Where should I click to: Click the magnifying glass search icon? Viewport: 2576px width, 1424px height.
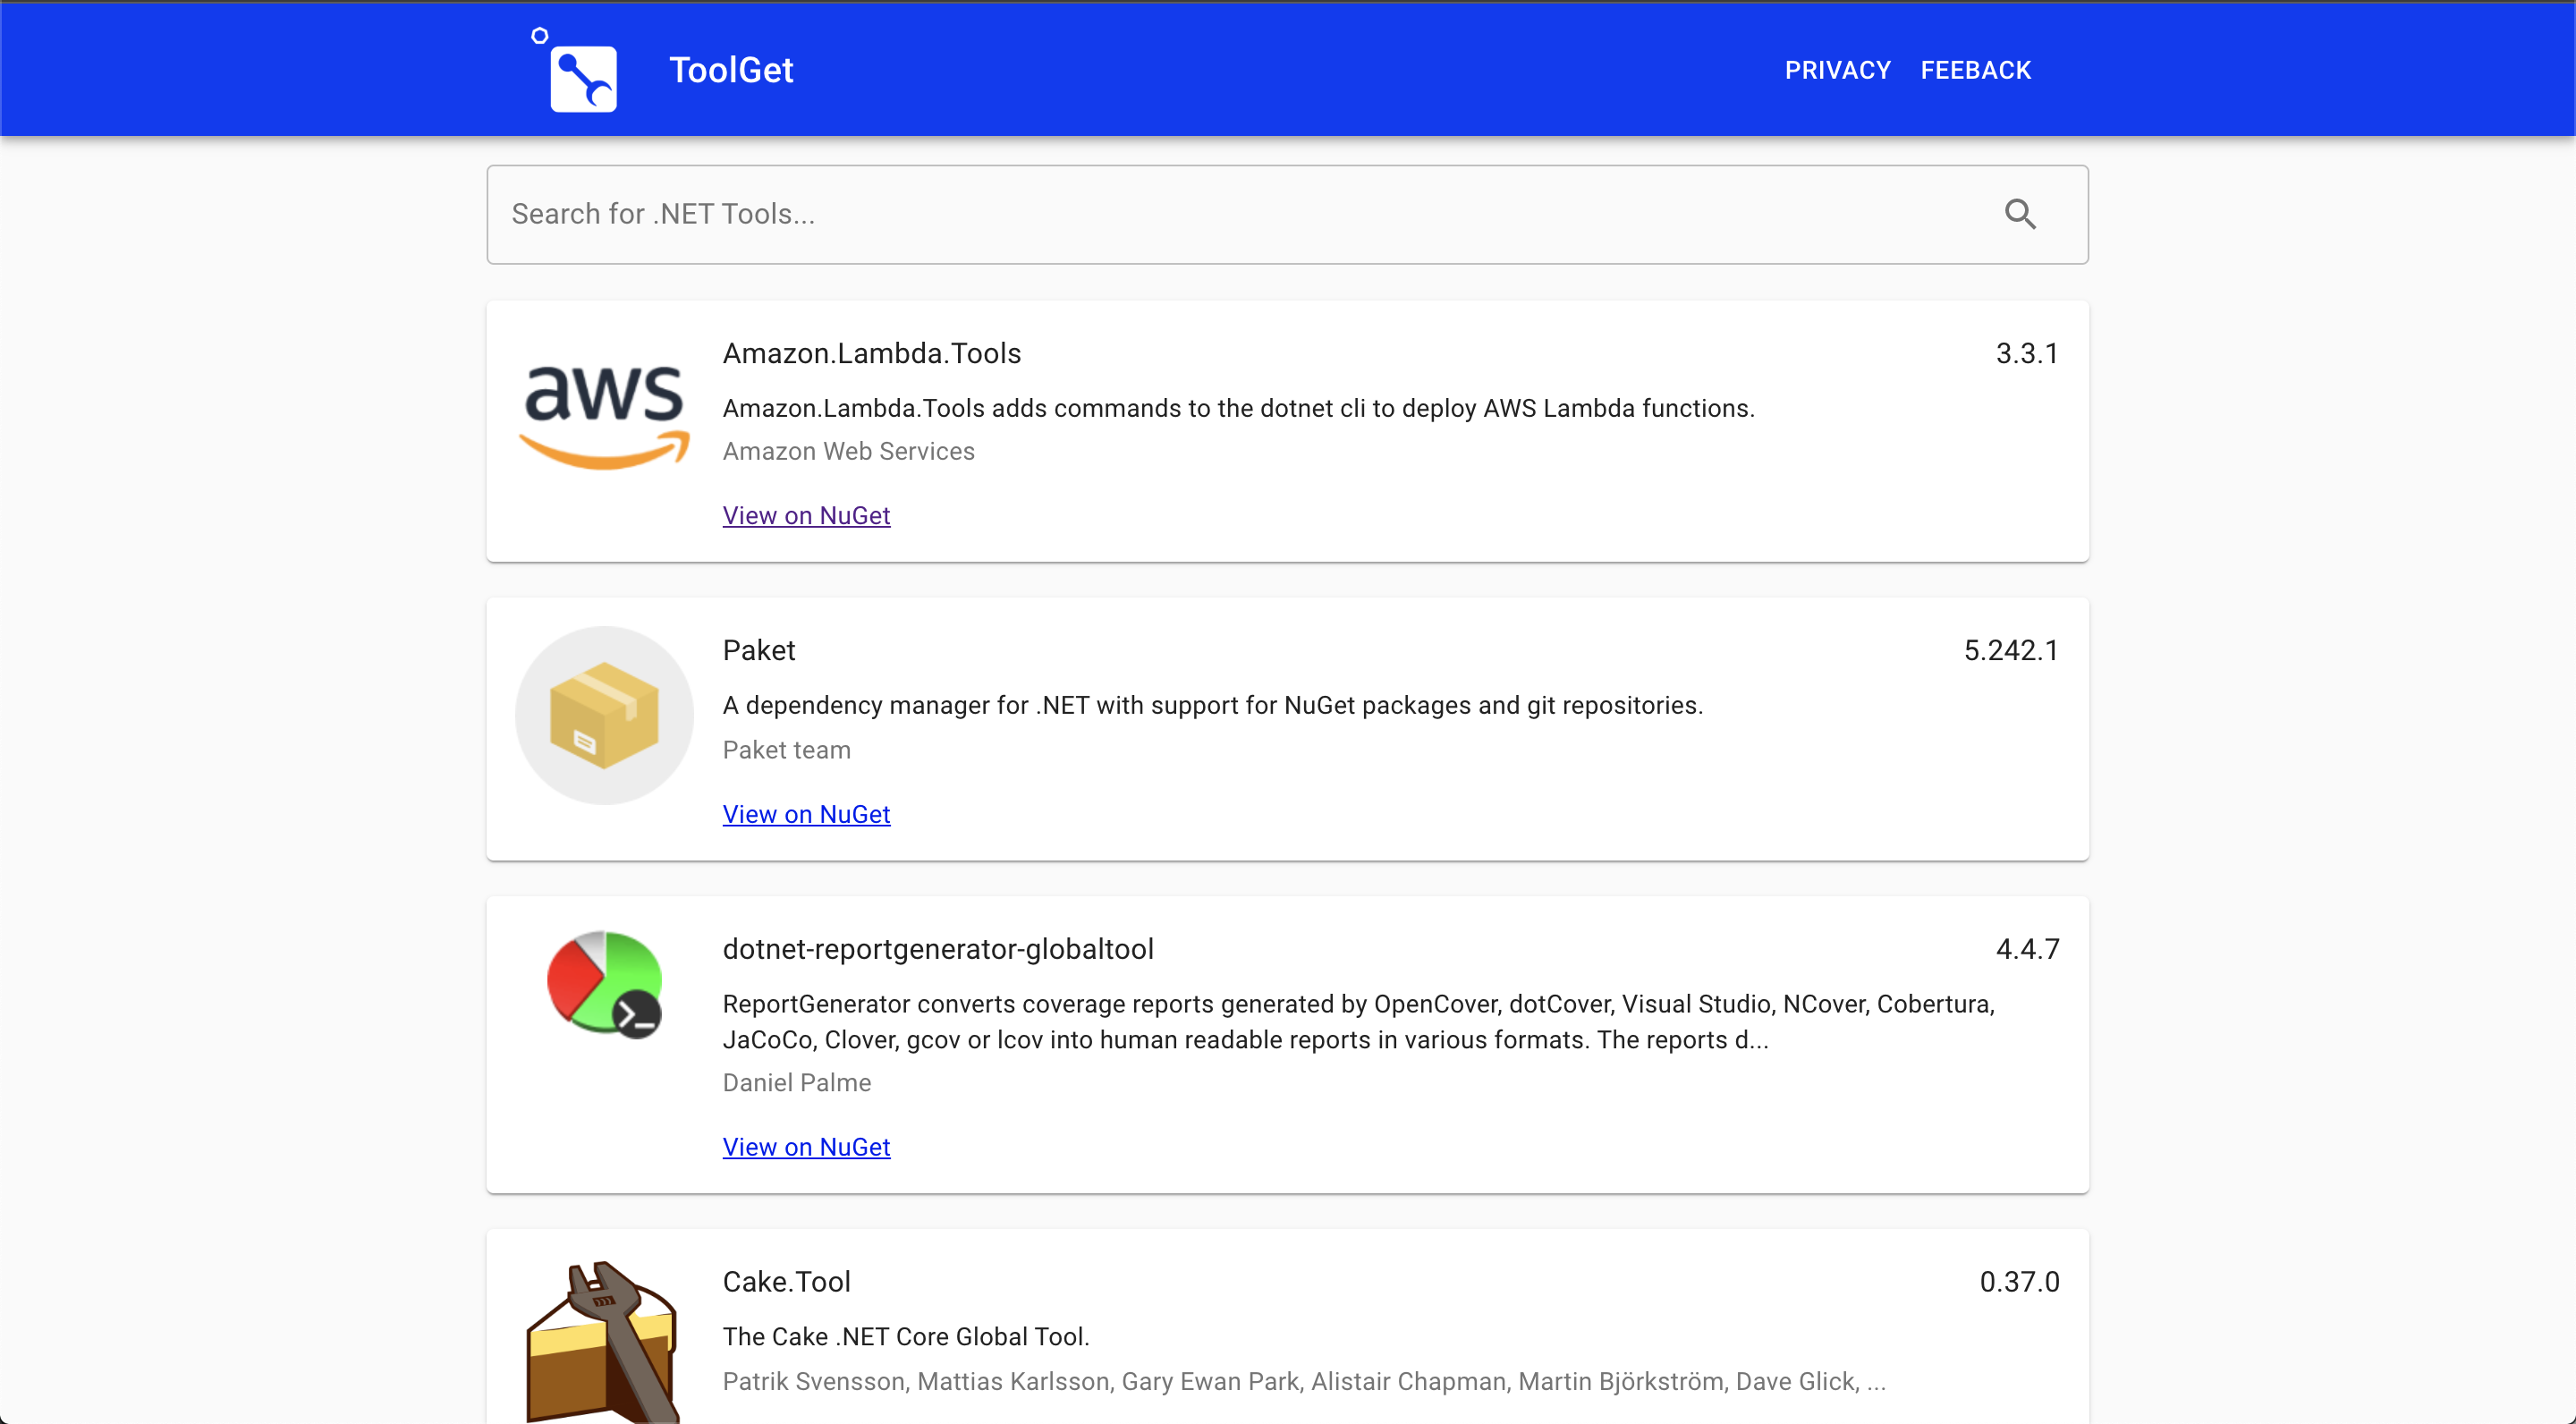[x=2019, y=214]
